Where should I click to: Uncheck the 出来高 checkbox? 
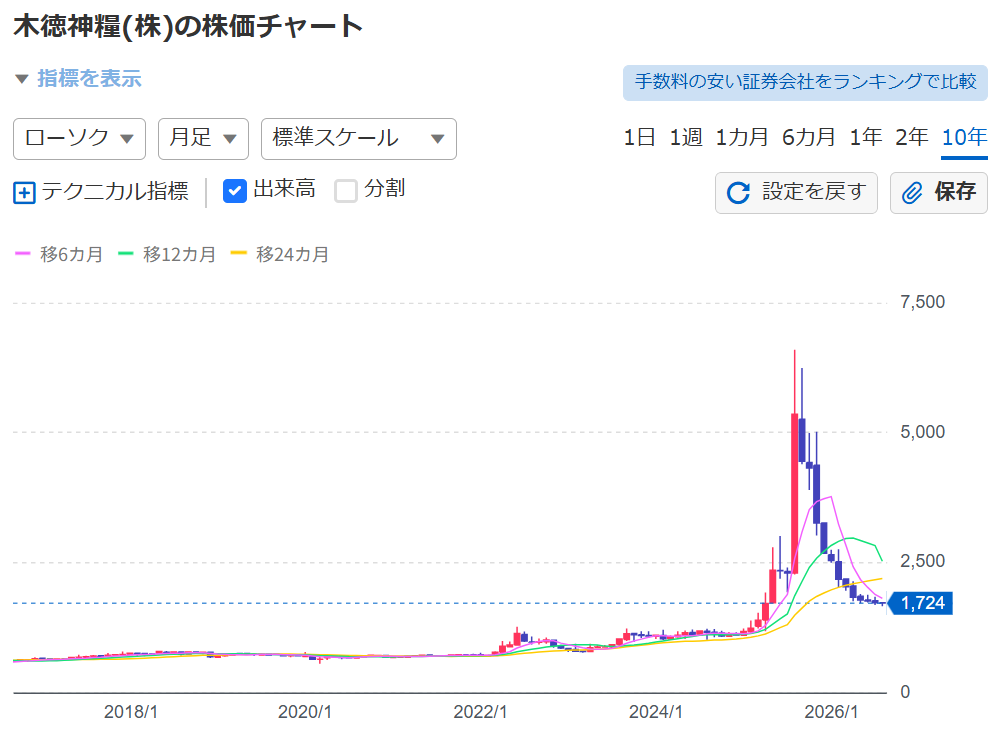coord(234,191)
